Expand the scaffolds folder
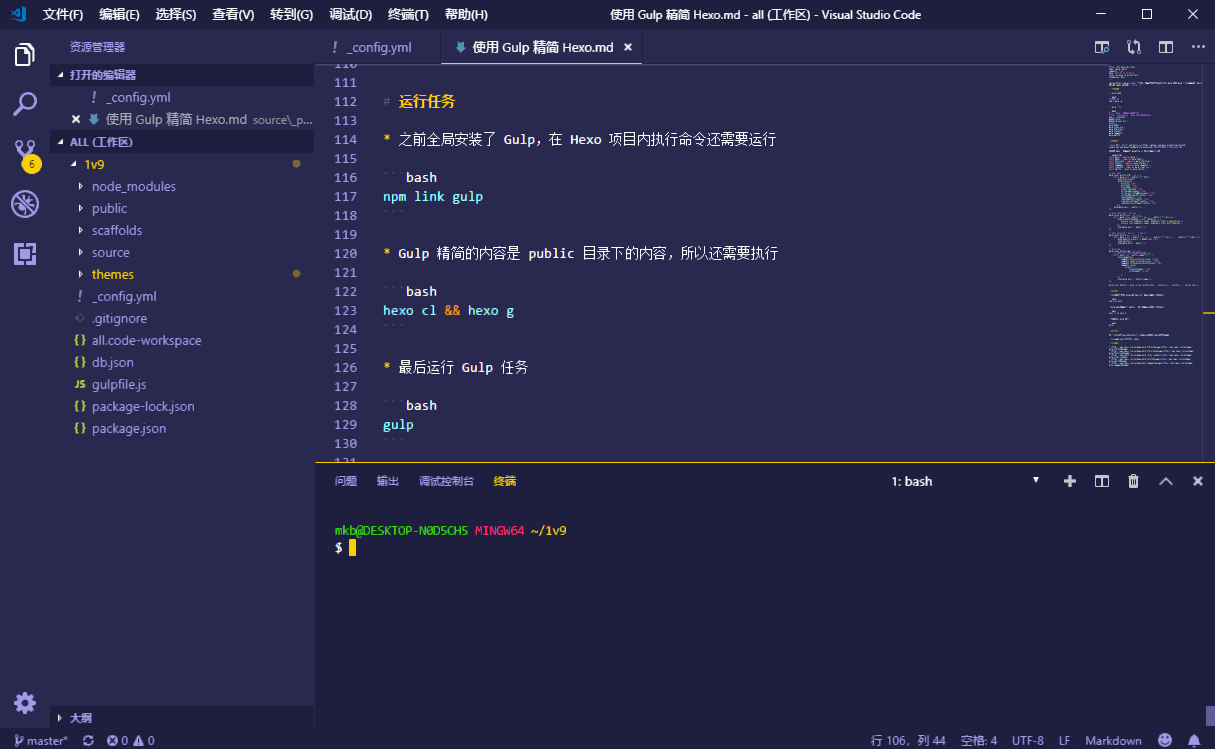The image size is (1215, 749). 183,230
